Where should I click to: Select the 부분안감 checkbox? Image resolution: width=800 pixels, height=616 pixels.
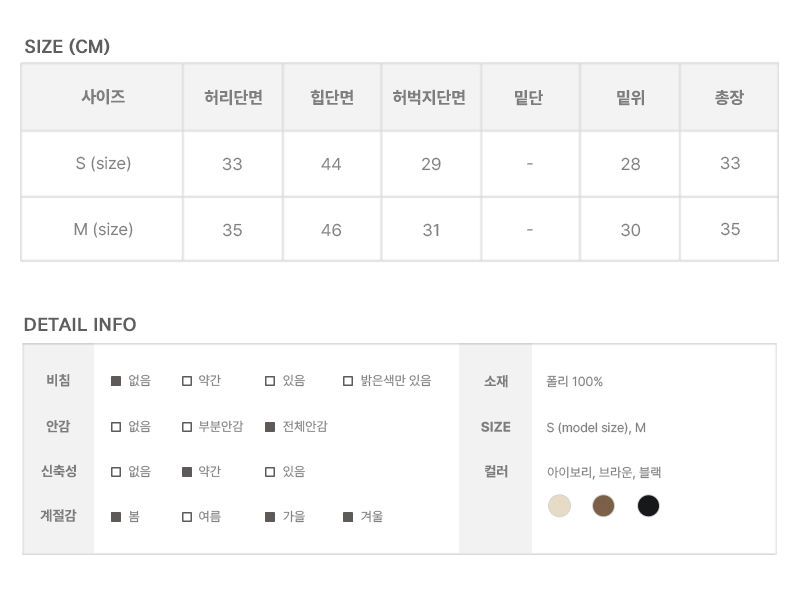pyautogui.click(x=187, y=427)
